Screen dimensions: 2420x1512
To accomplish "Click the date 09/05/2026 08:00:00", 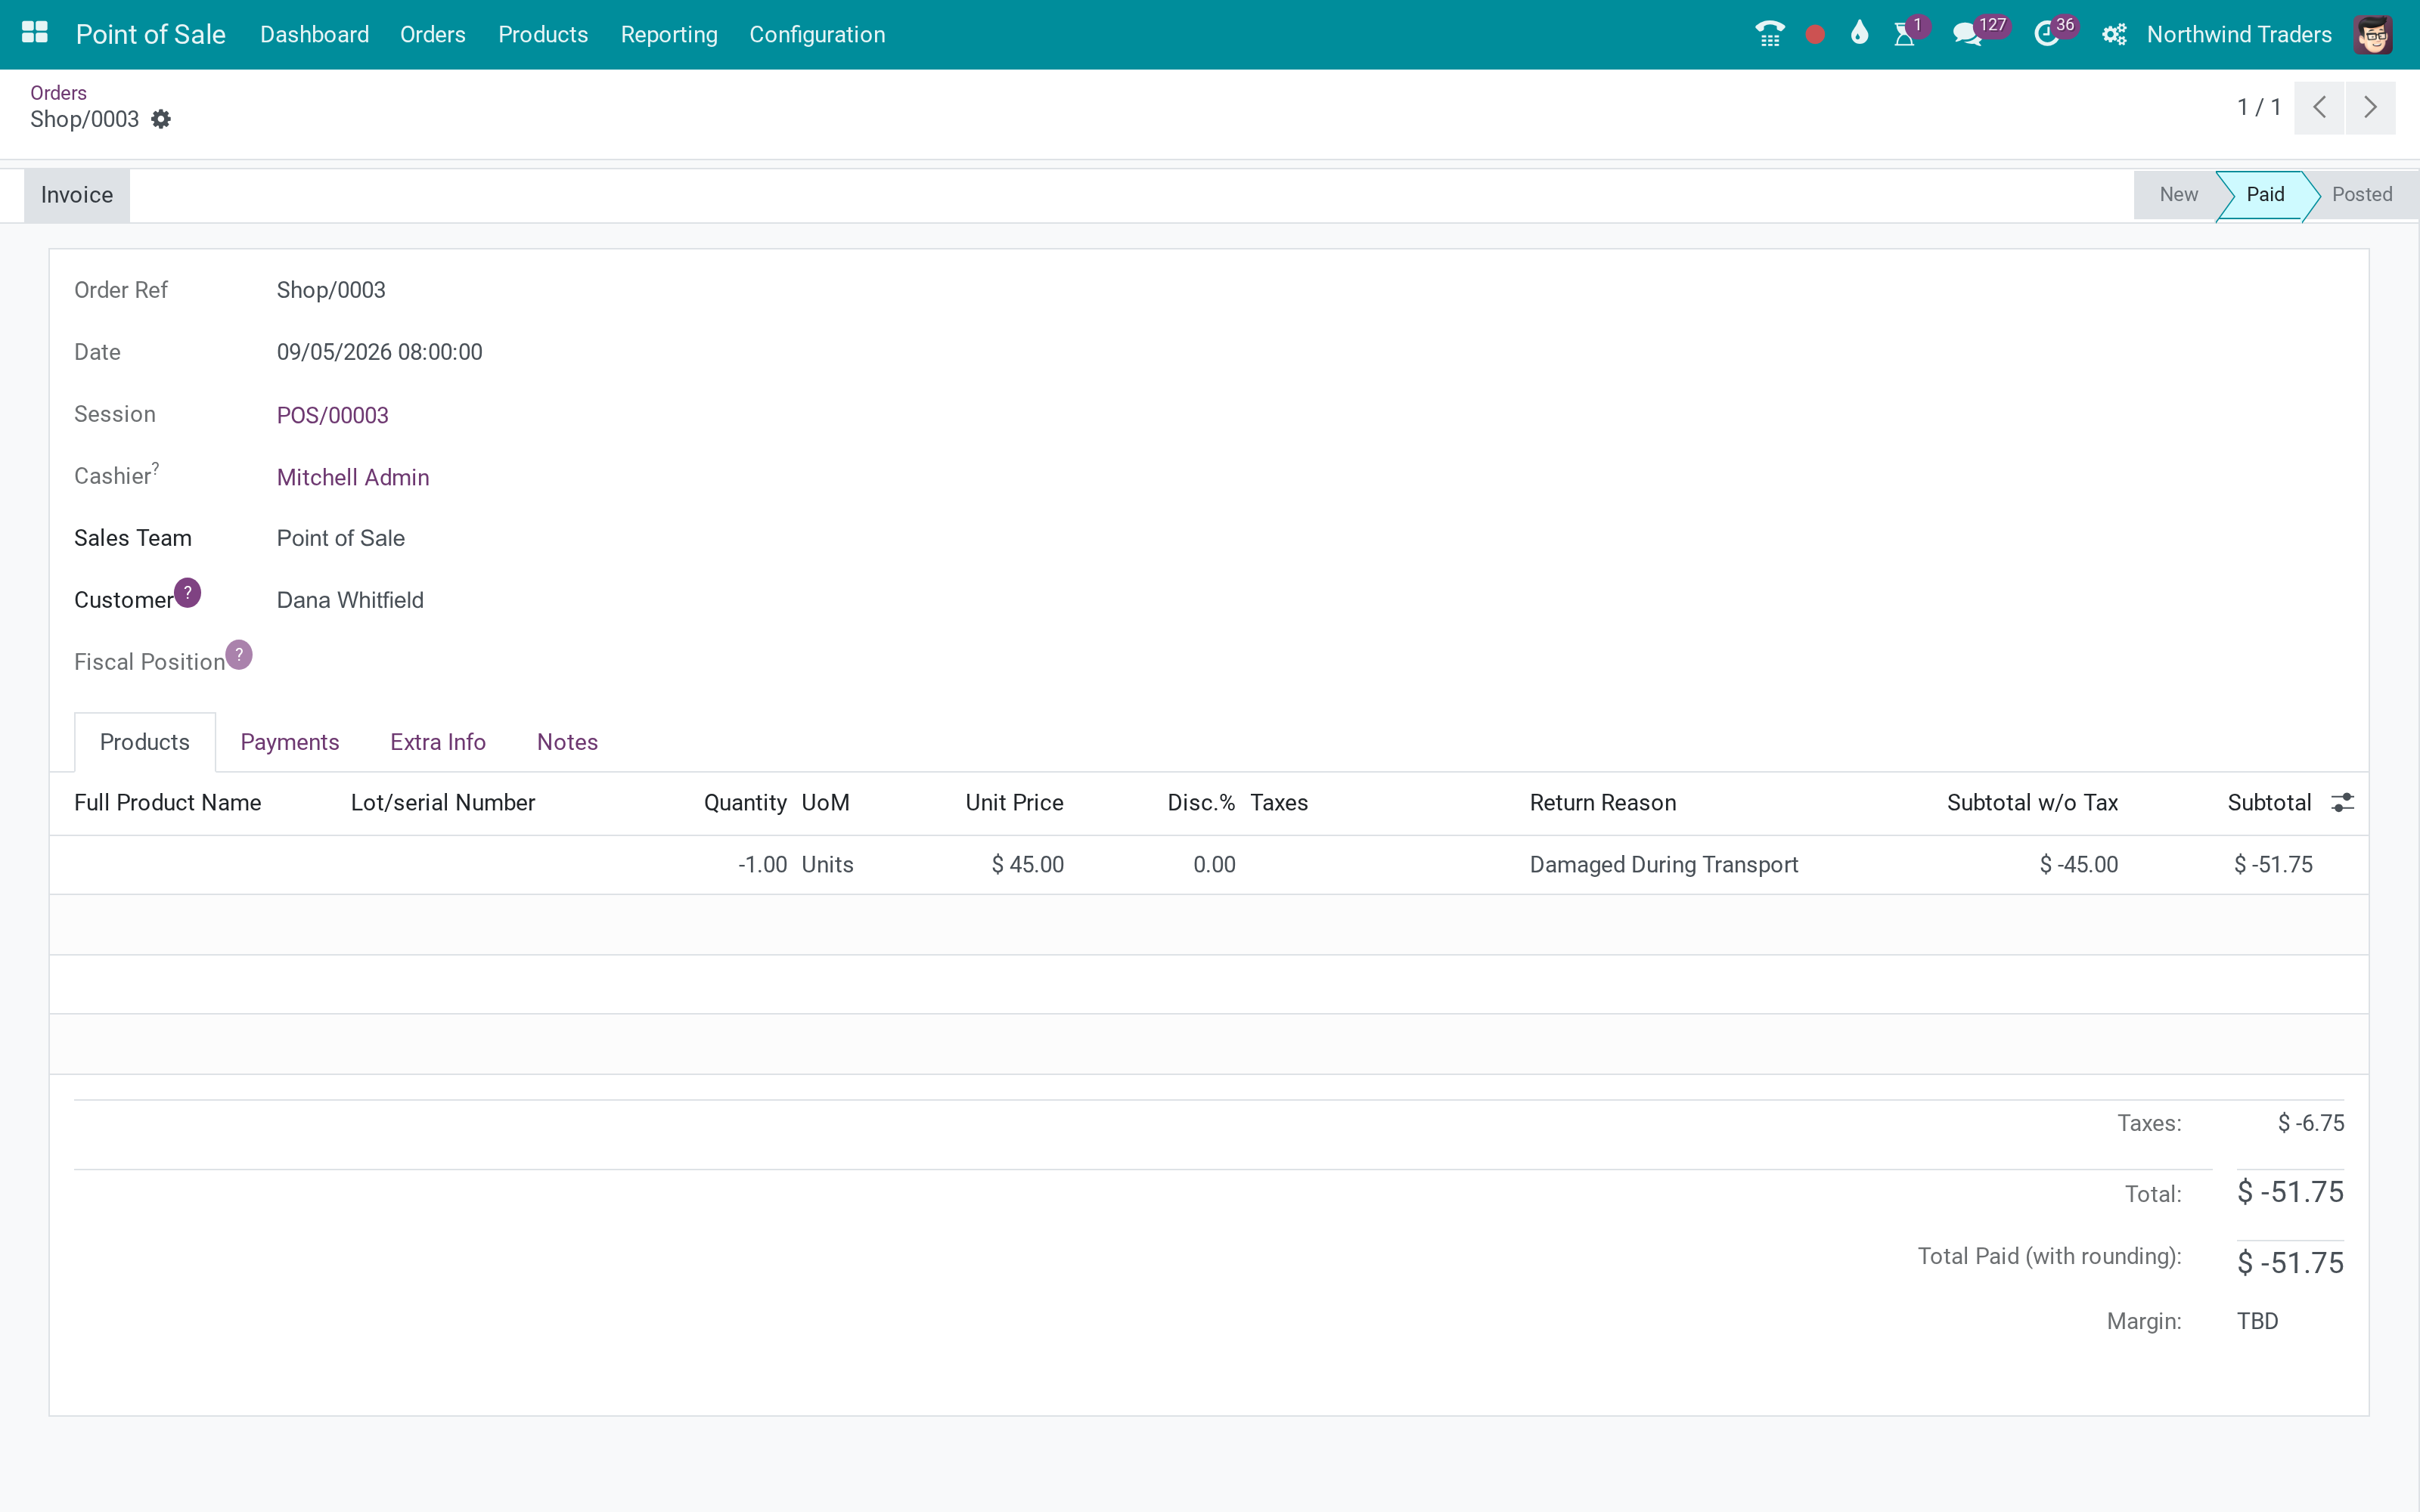I will [380, 352].
